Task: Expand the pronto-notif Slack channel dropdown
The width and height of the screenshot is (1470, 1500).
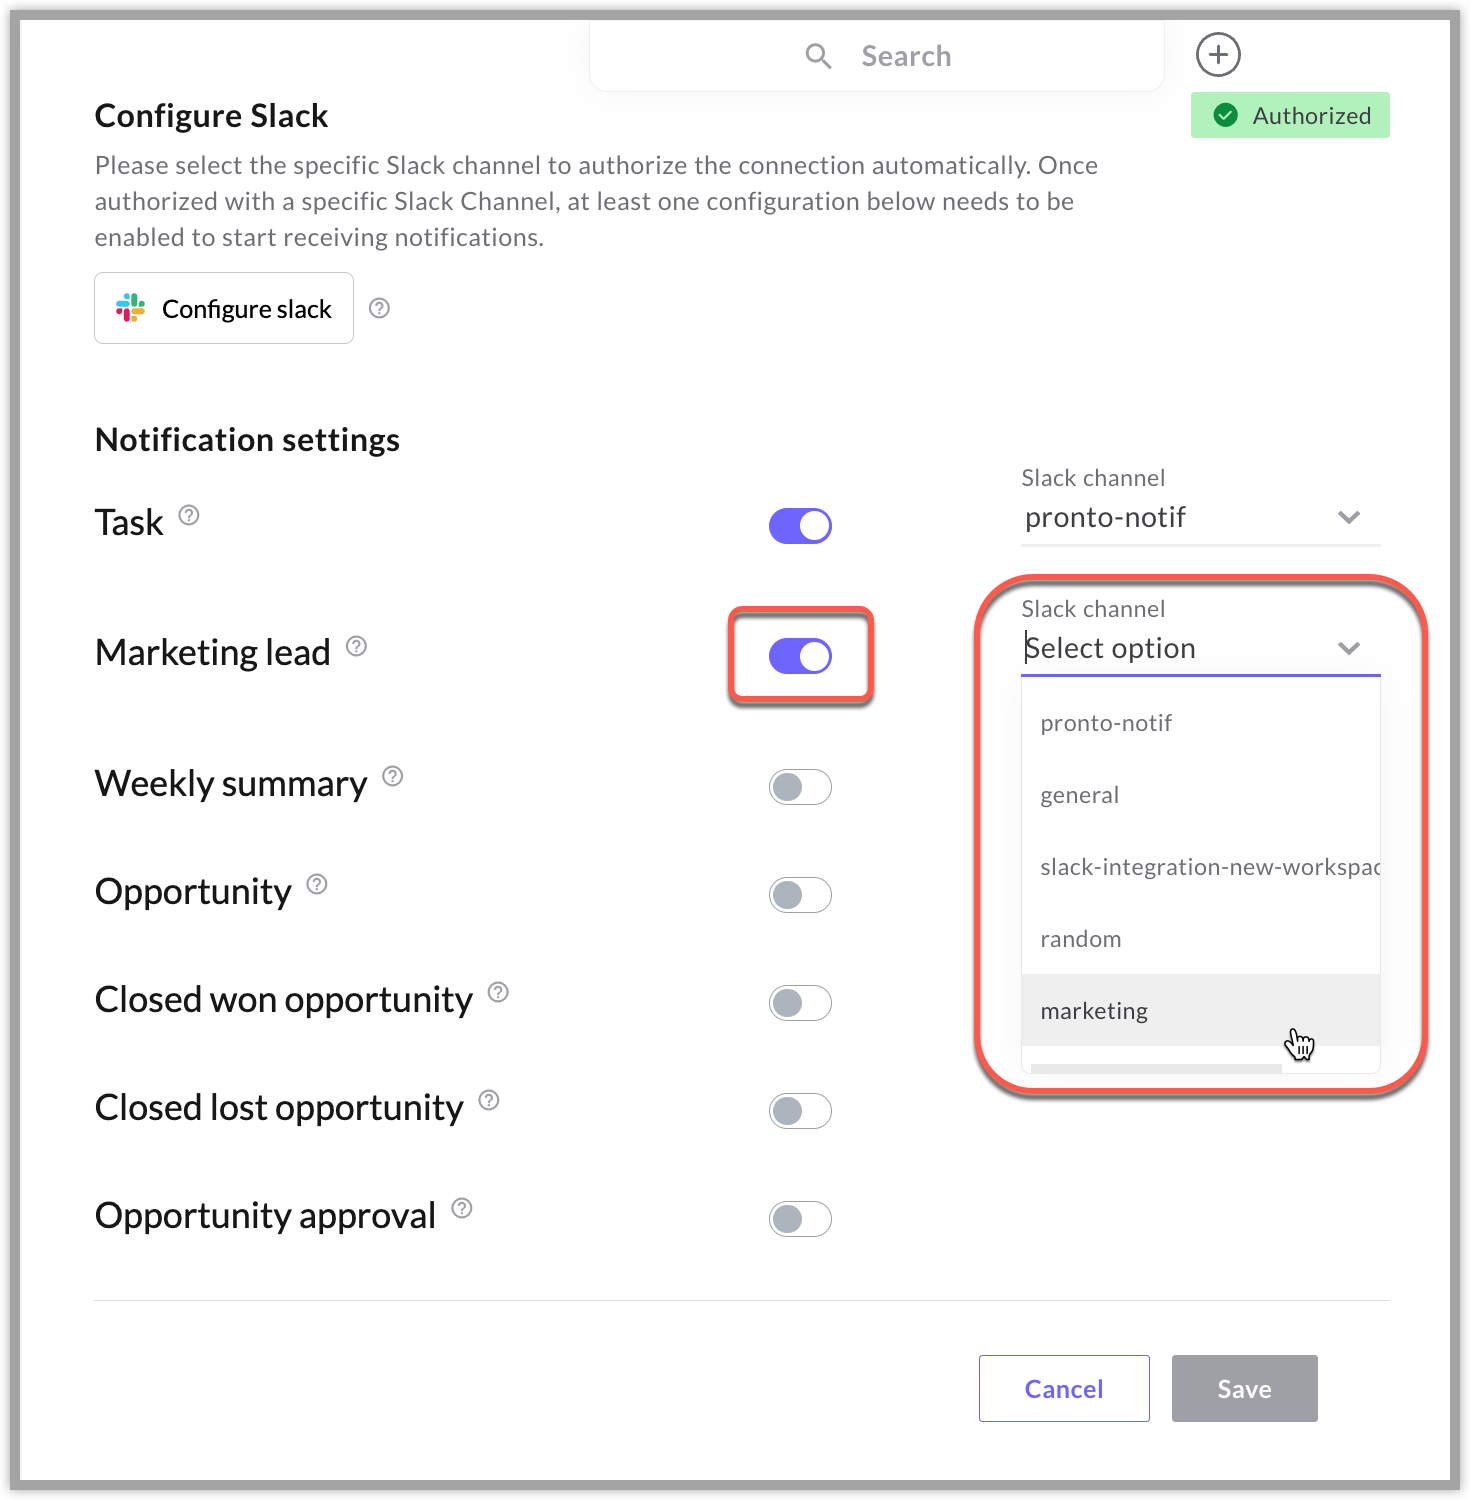Action: click(1200, 518)
